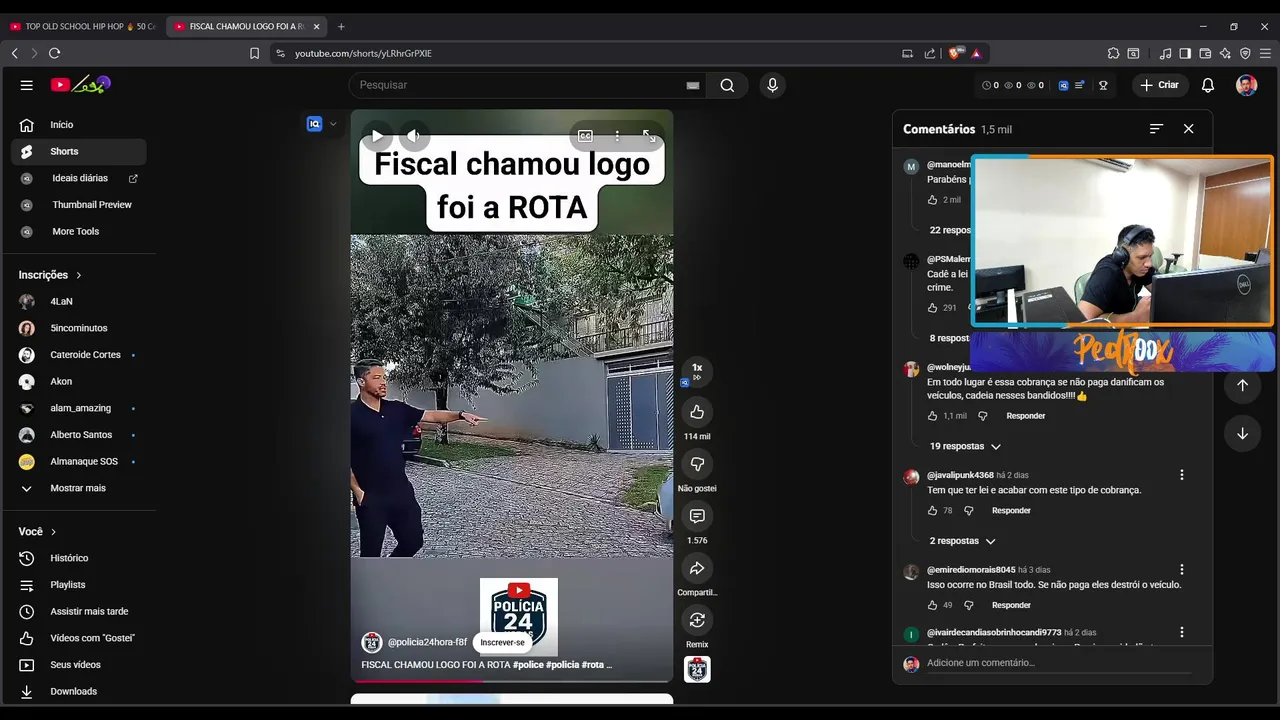1280x720 pixels.
Task: Open the Início sidebar item
Action: coord(78,125)
